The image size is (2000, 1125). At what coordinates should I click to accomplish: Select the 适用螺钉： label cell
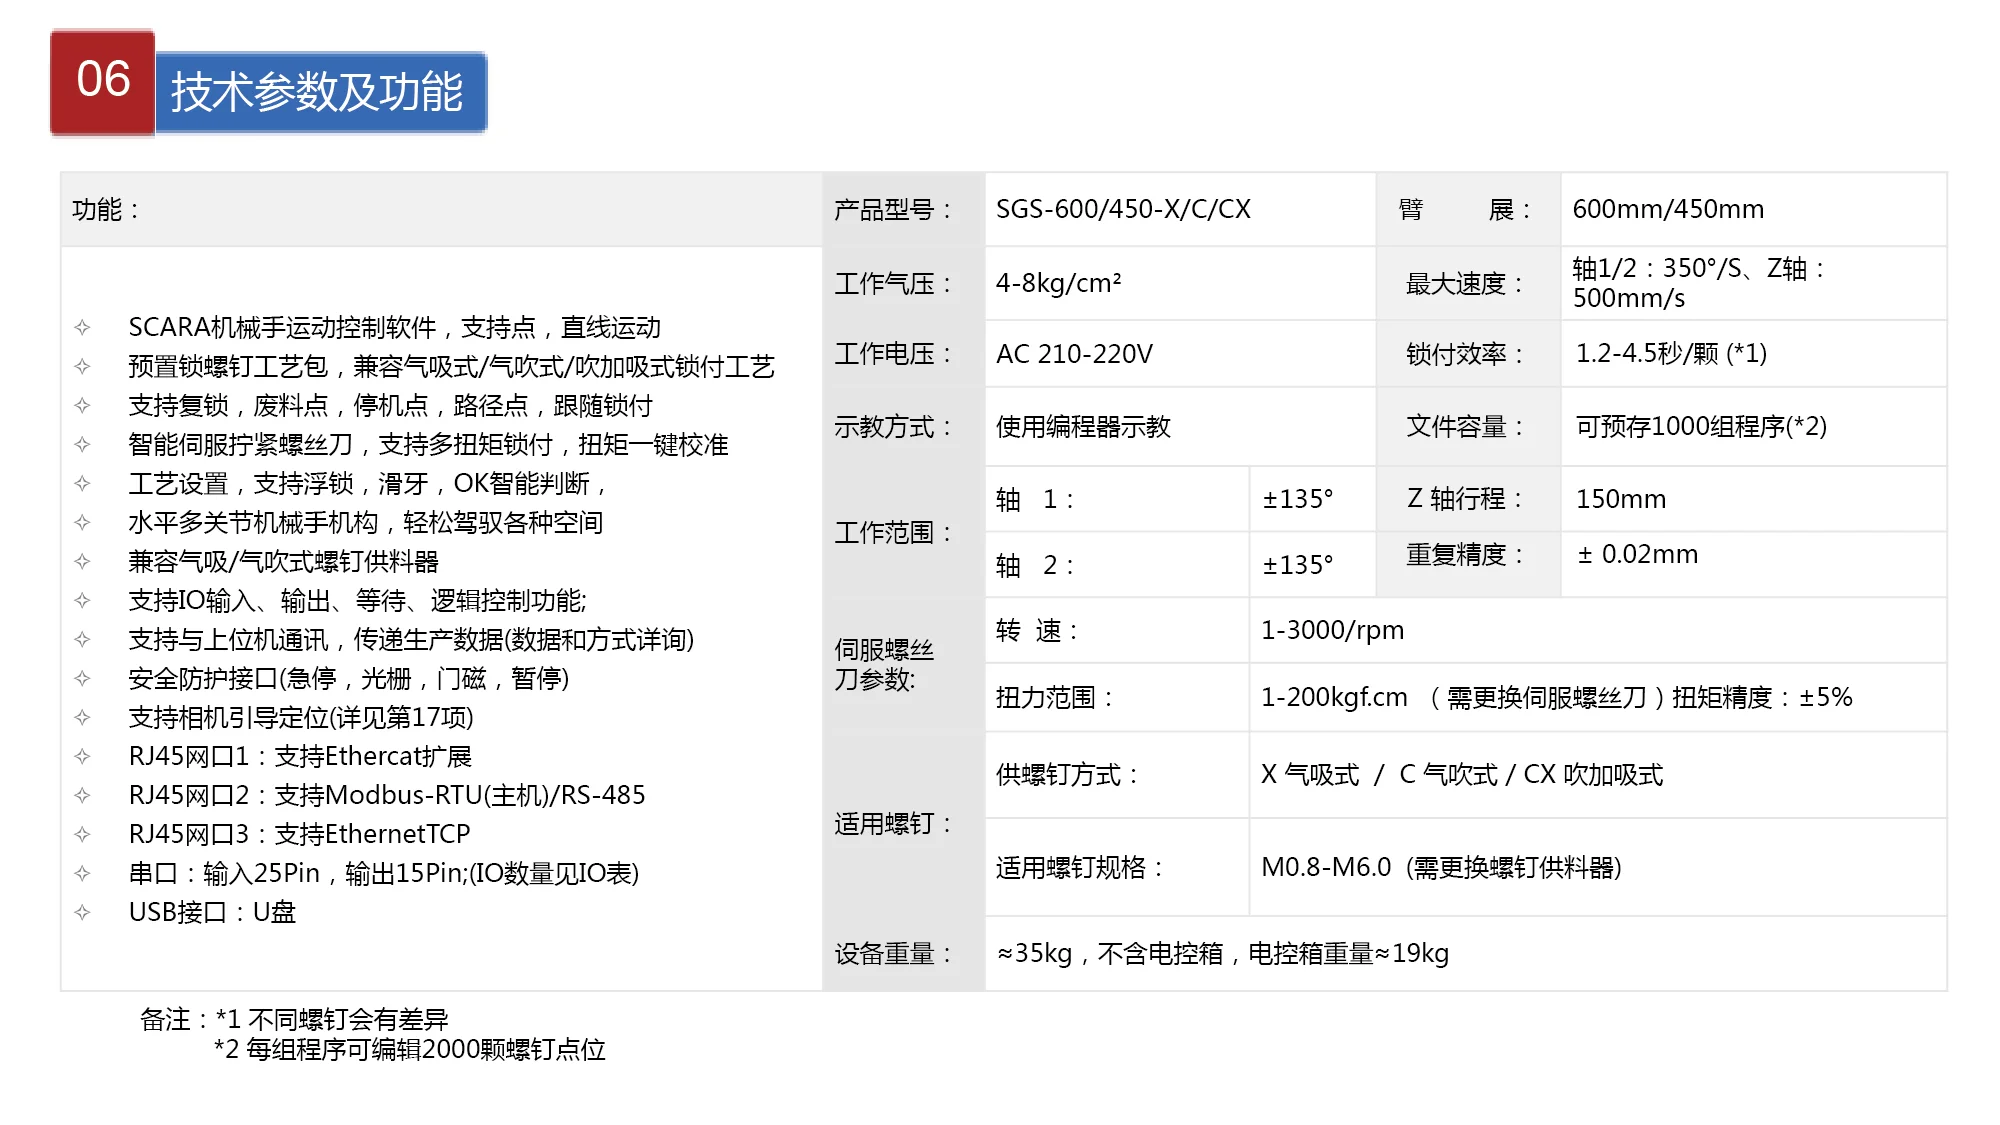click(x=904, y=824)
